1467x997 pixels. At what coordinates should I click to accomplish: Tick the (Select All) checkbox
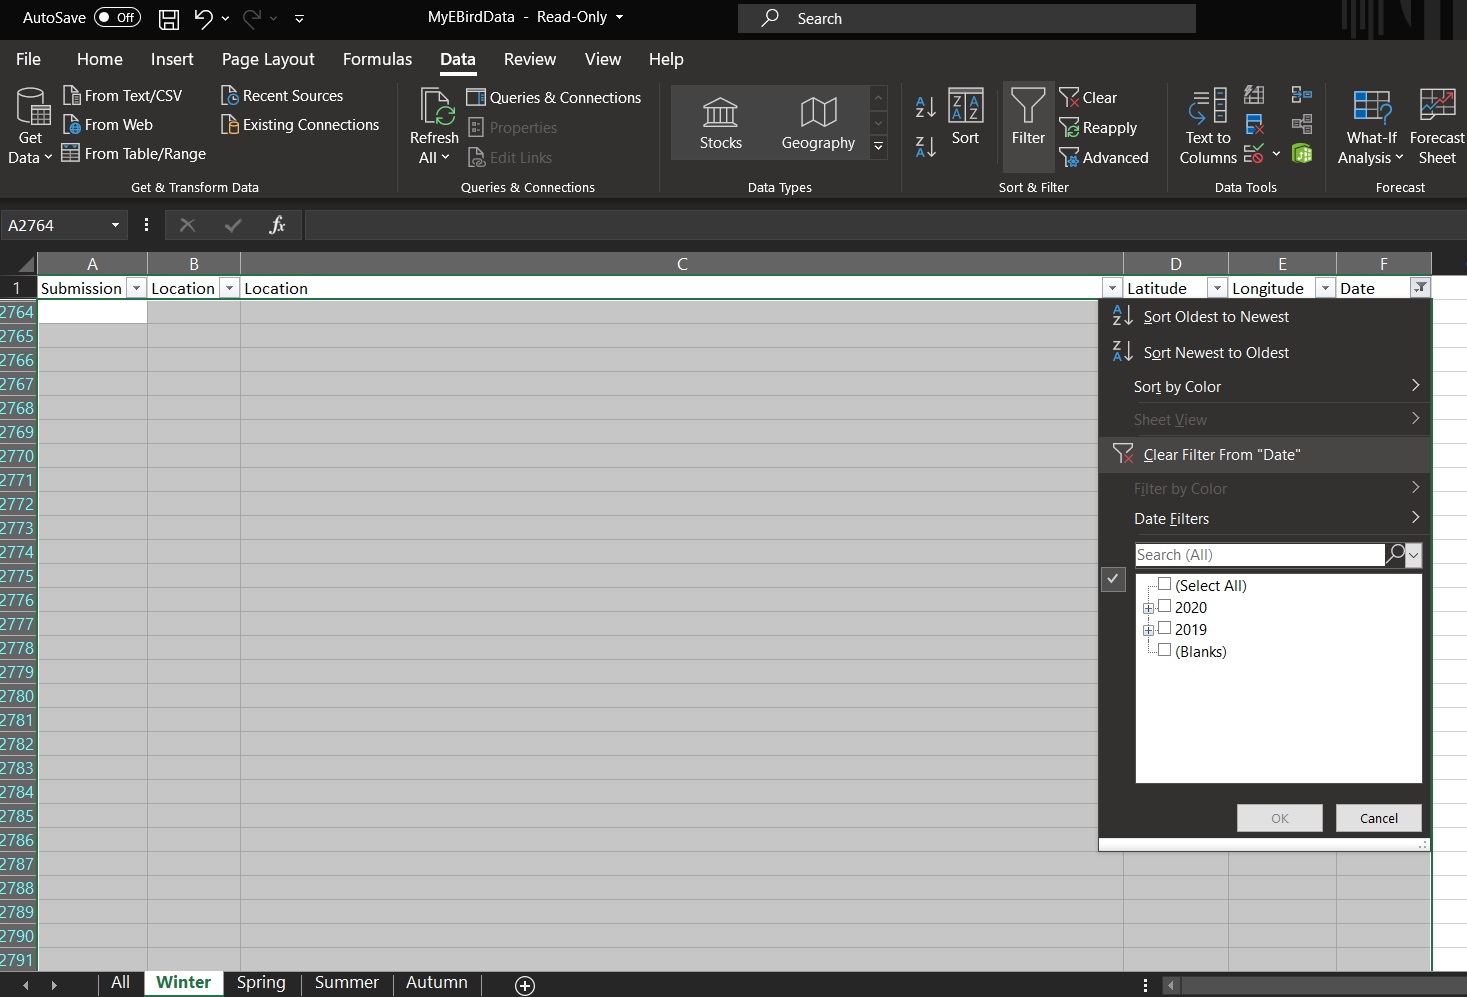click(x=1164, y=584)
